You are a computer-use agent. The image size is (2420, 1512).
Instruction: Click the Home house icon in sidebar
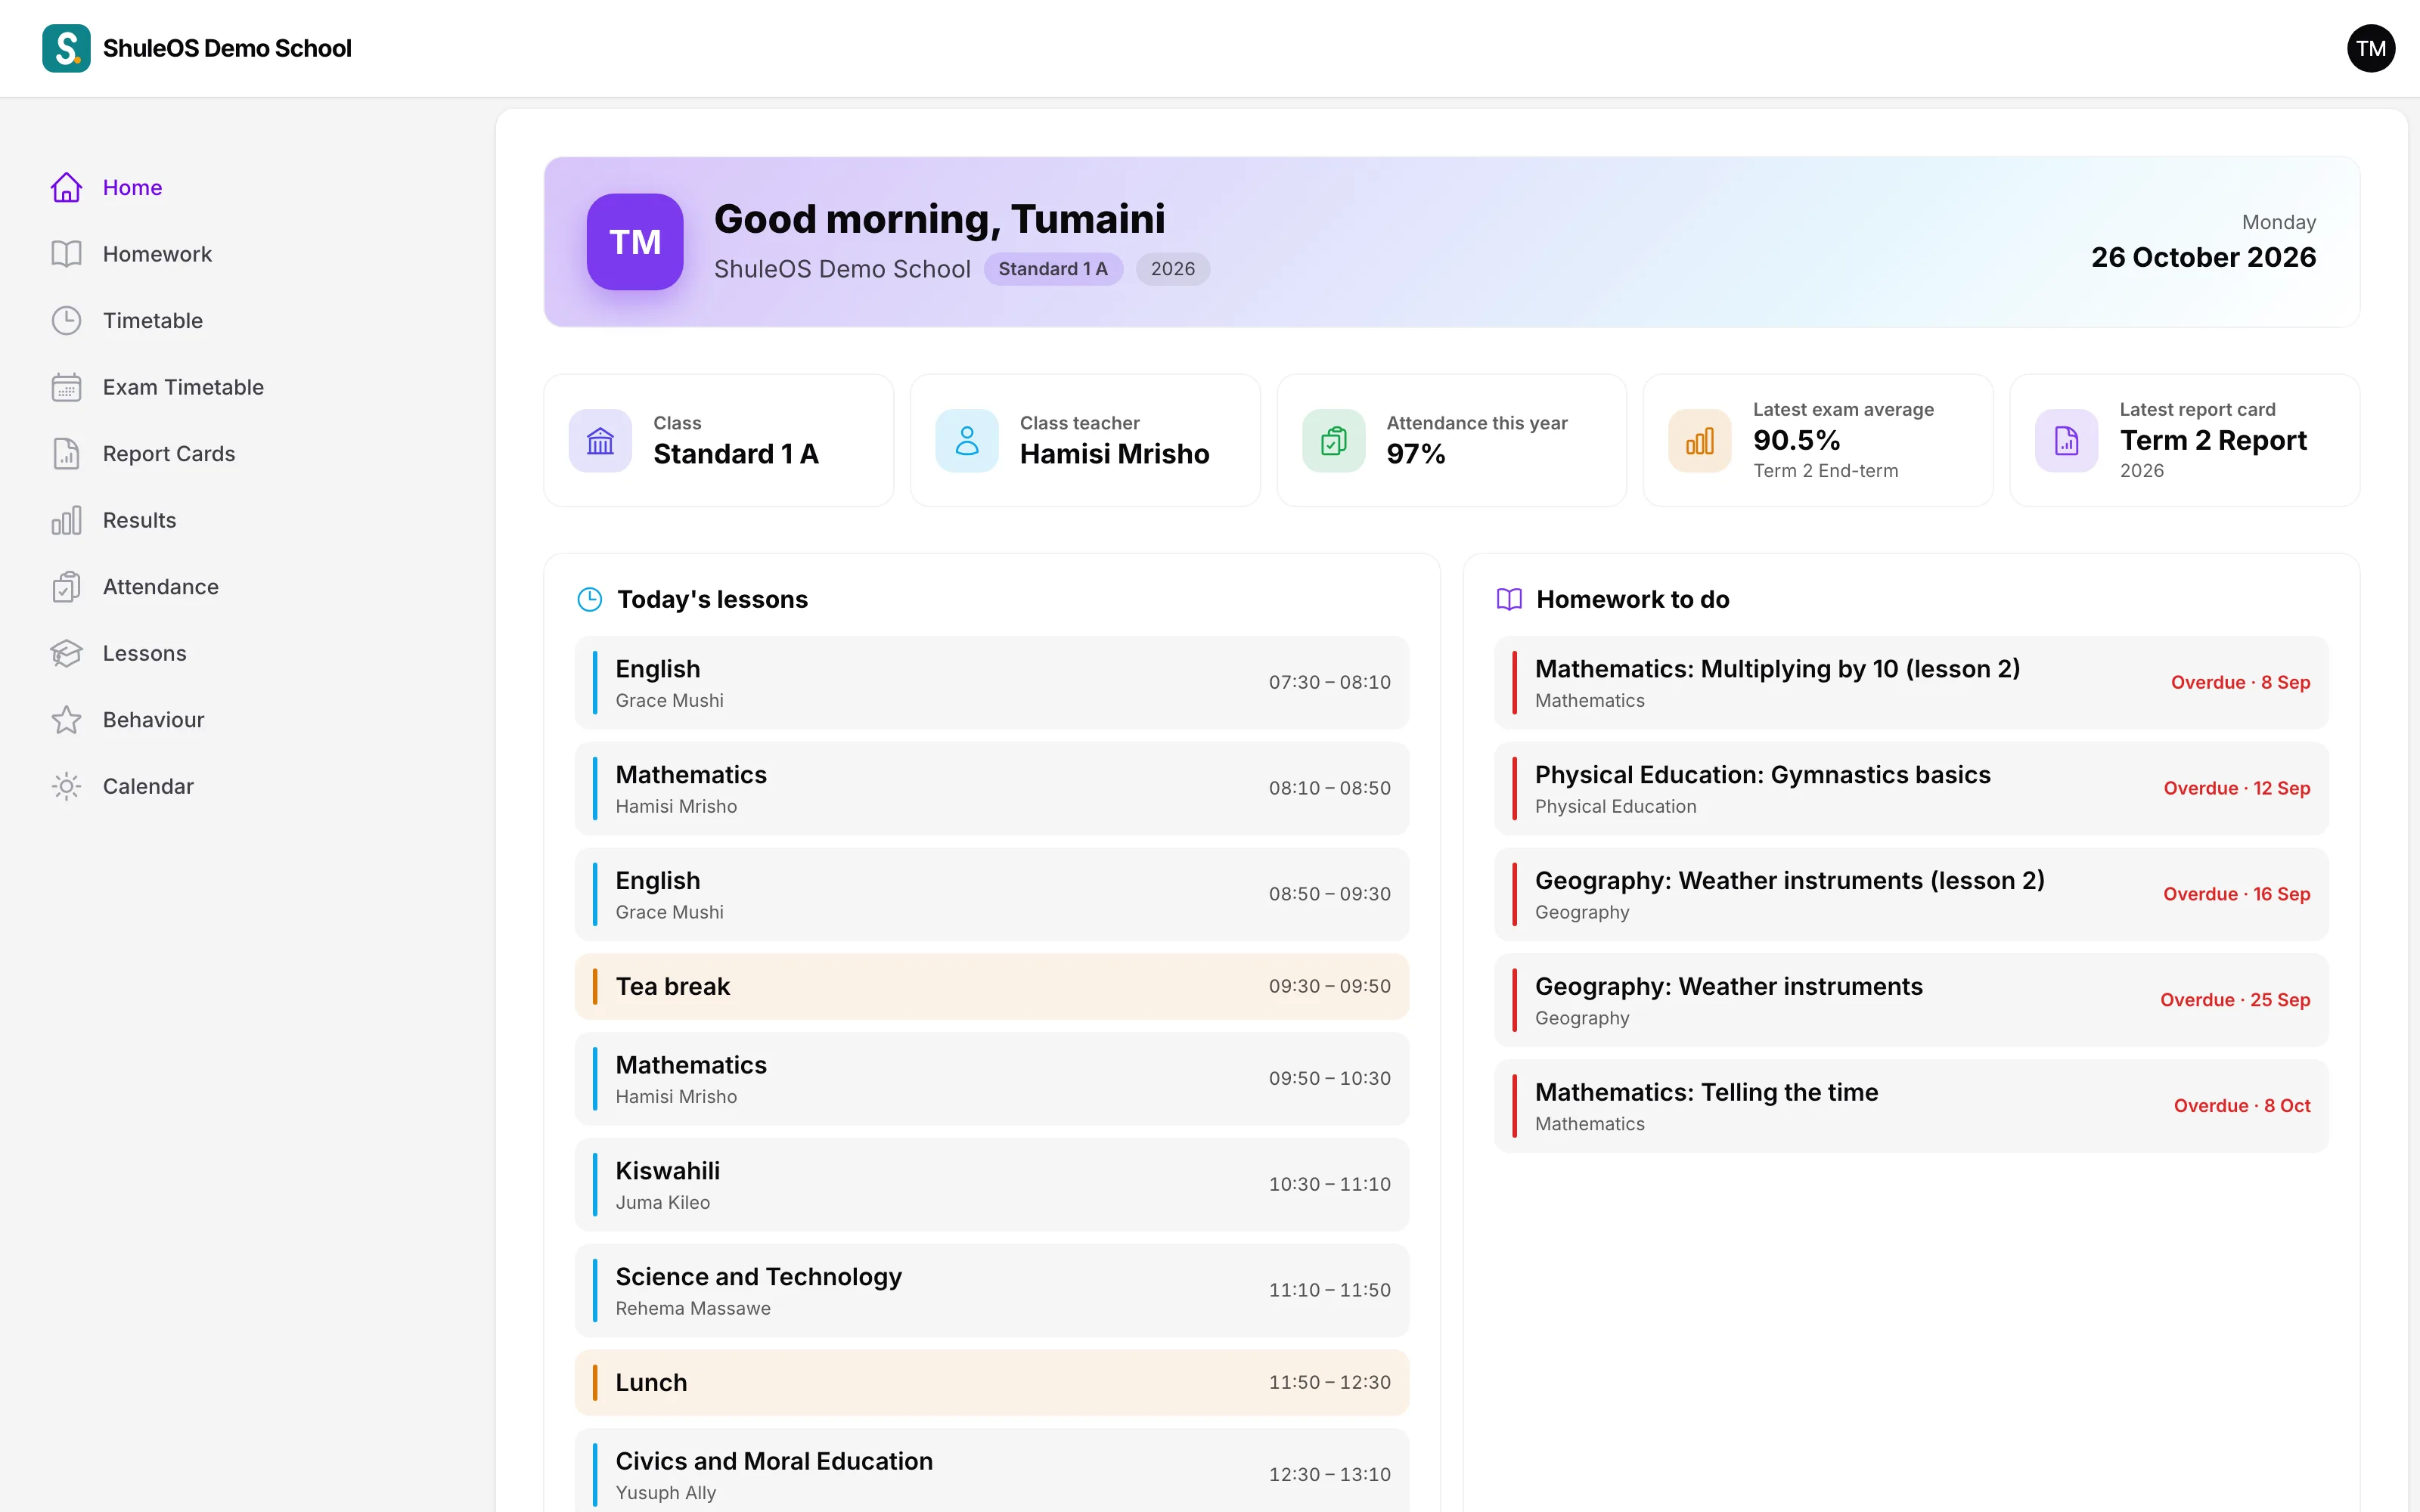(x=66, y=187)
